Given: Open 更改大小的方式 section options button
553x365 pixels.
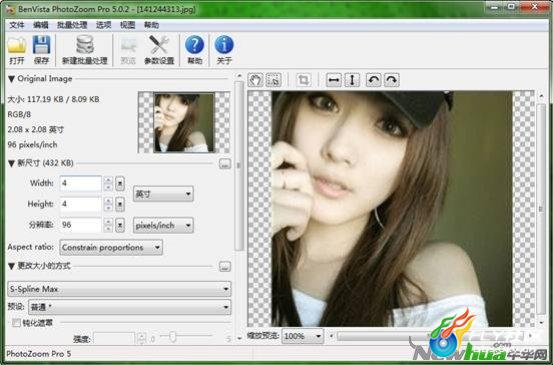Looking at the screenshot, I should pyautogui.click(x=225, y=266).
